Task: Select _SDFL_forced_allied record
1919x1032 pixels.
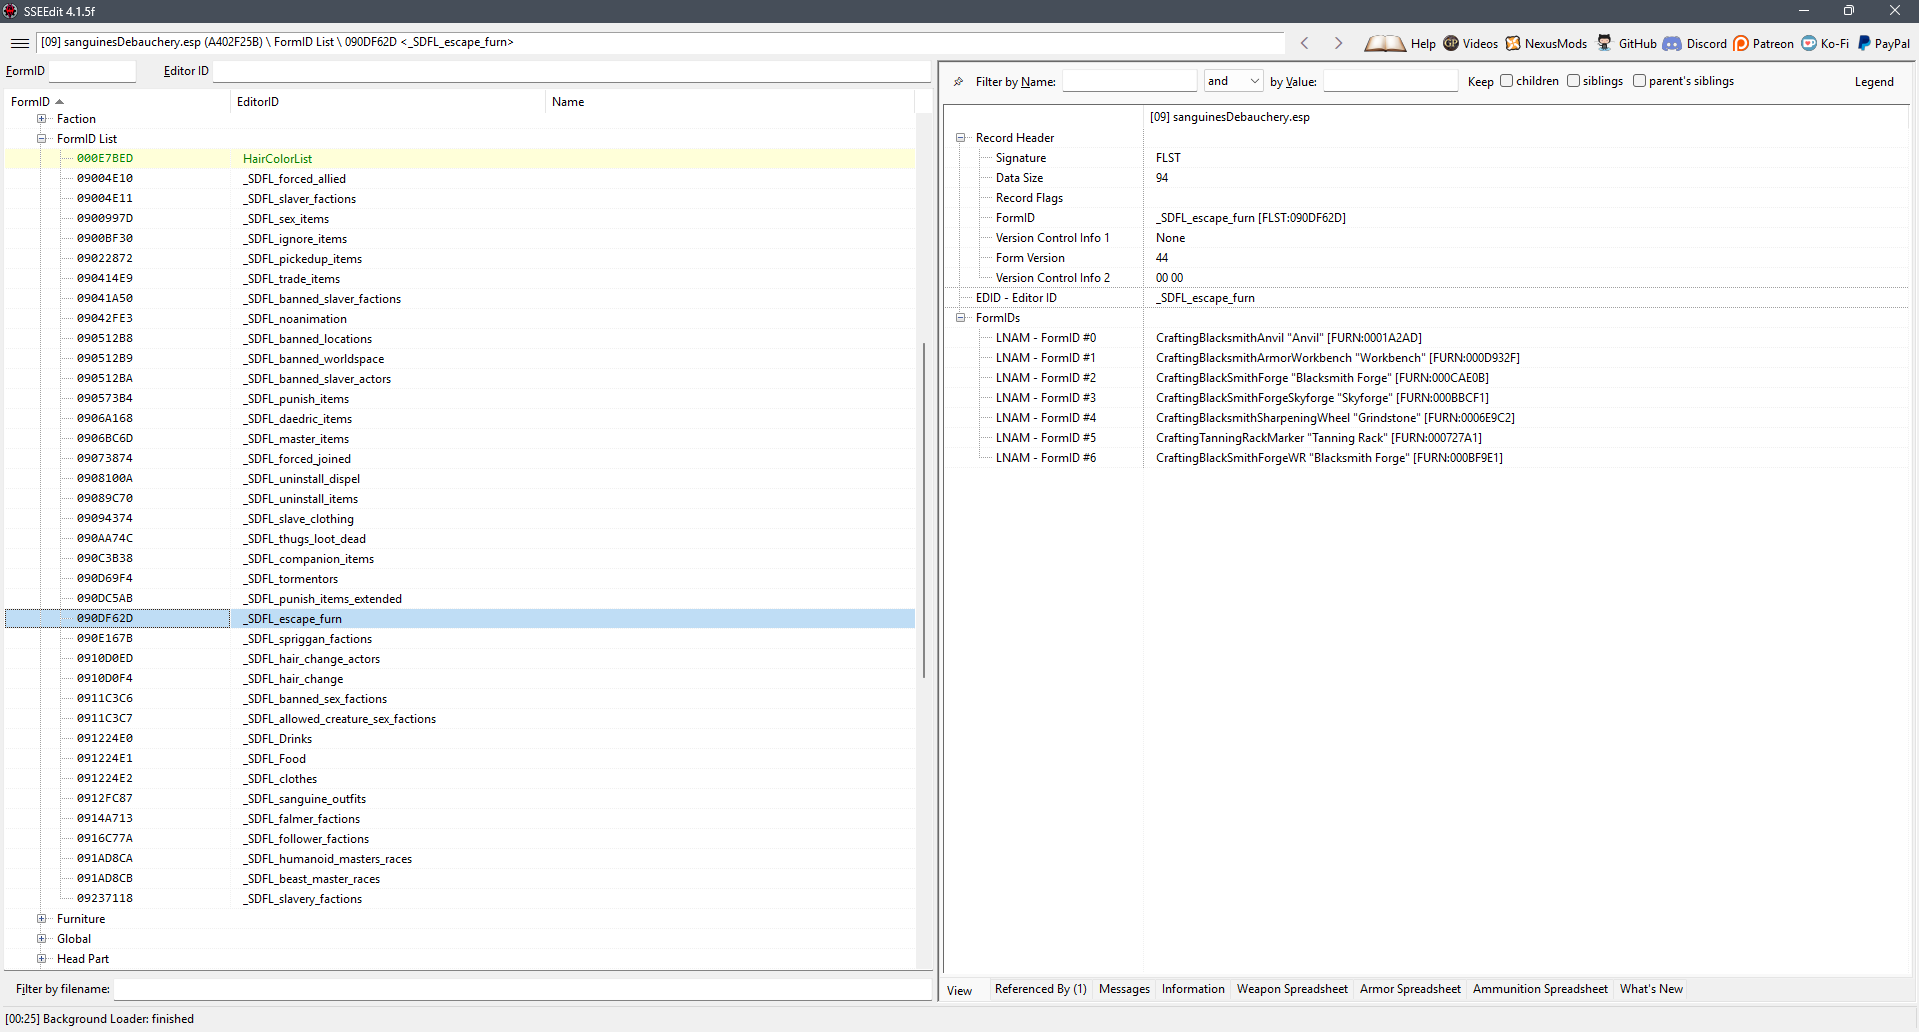Action: pyautogui.click(x=460, y=179)
